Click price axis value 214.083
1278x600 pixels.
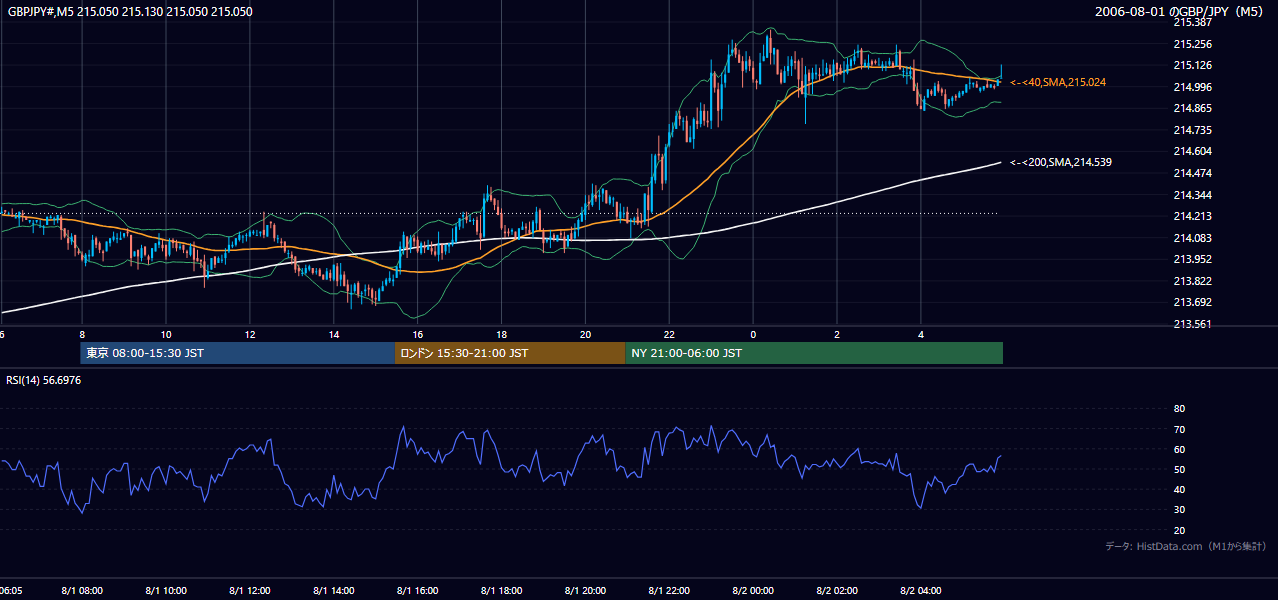(x=1192, y=238)
